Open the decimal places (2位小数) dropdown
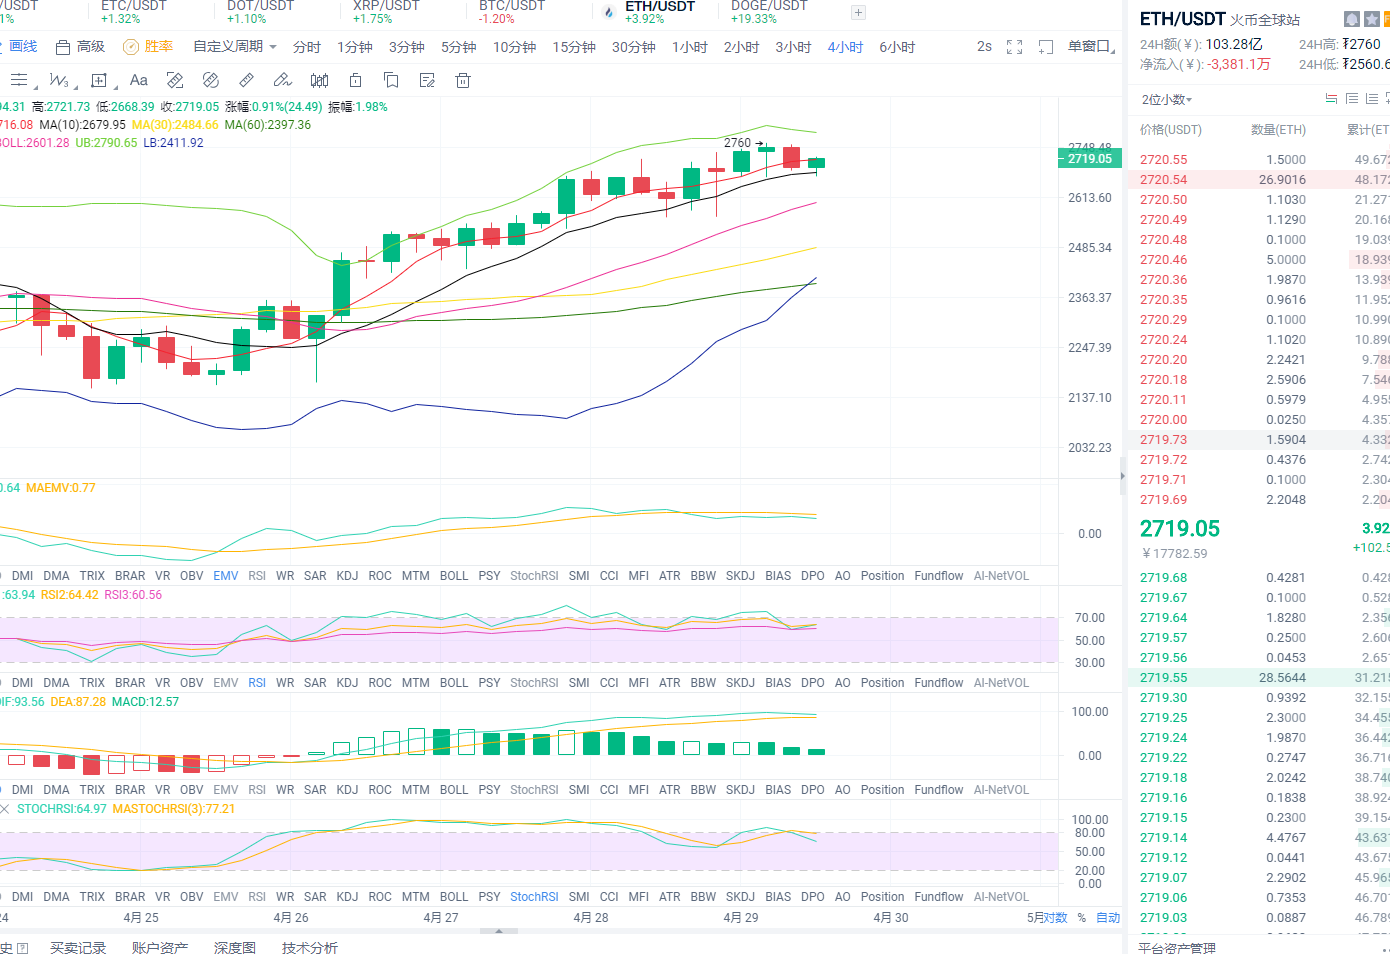The width and height of the screenshot is (1390, 954). point(1167,99)
